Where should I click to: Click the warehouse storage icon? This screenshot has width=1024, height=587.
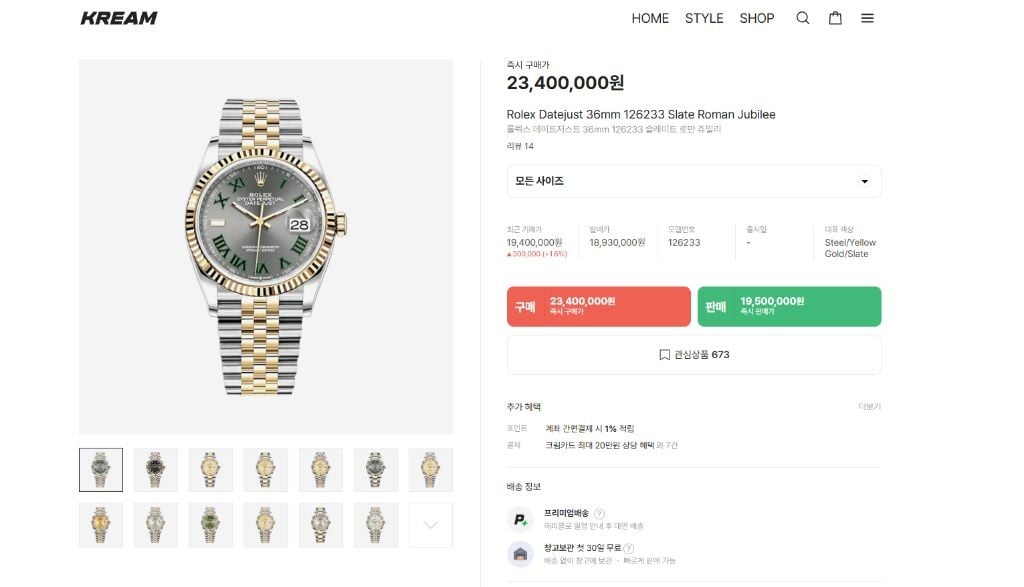(520, 554)
